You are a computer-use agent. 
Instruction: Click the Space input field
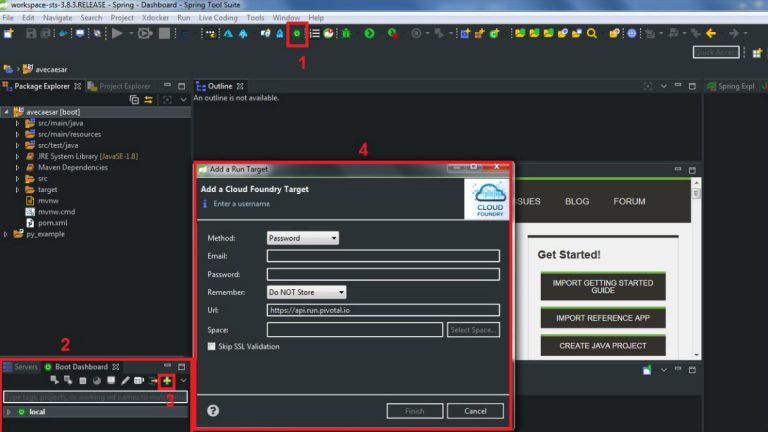[355, 330]
